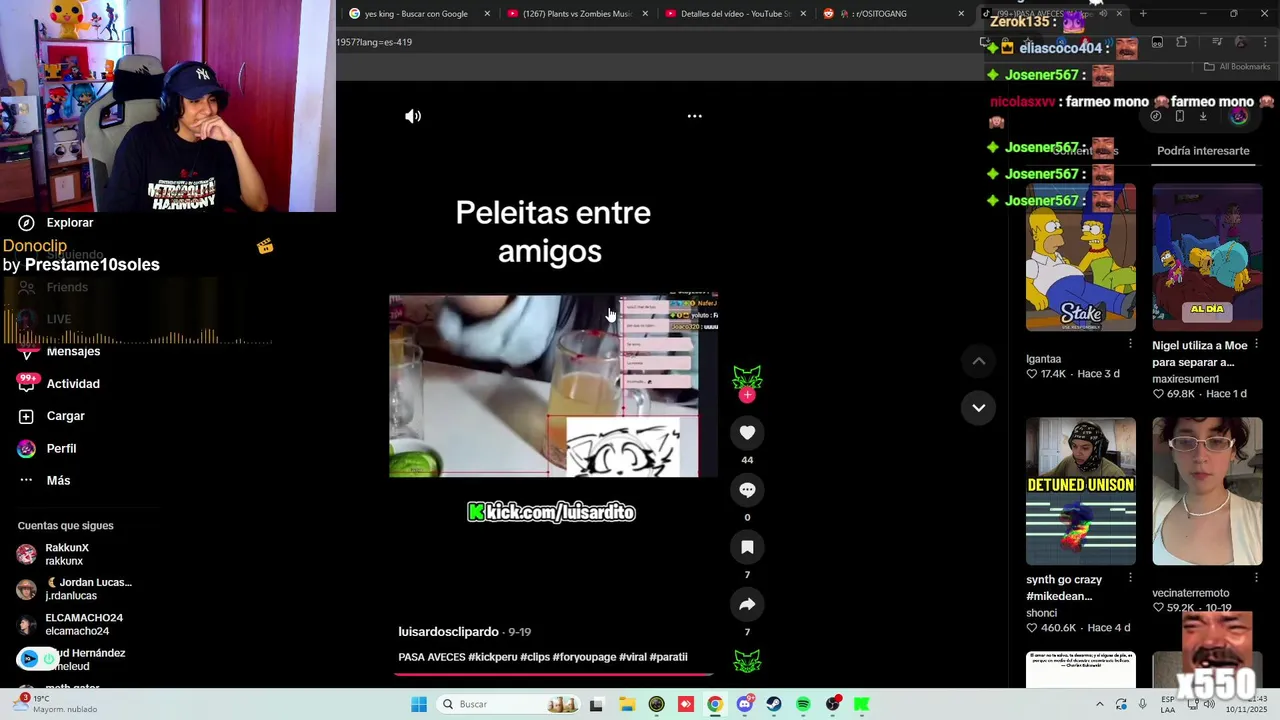The height and width of the screenshot is (720, 1280).
Task: Open a new browser tab
Action: 1143,14
